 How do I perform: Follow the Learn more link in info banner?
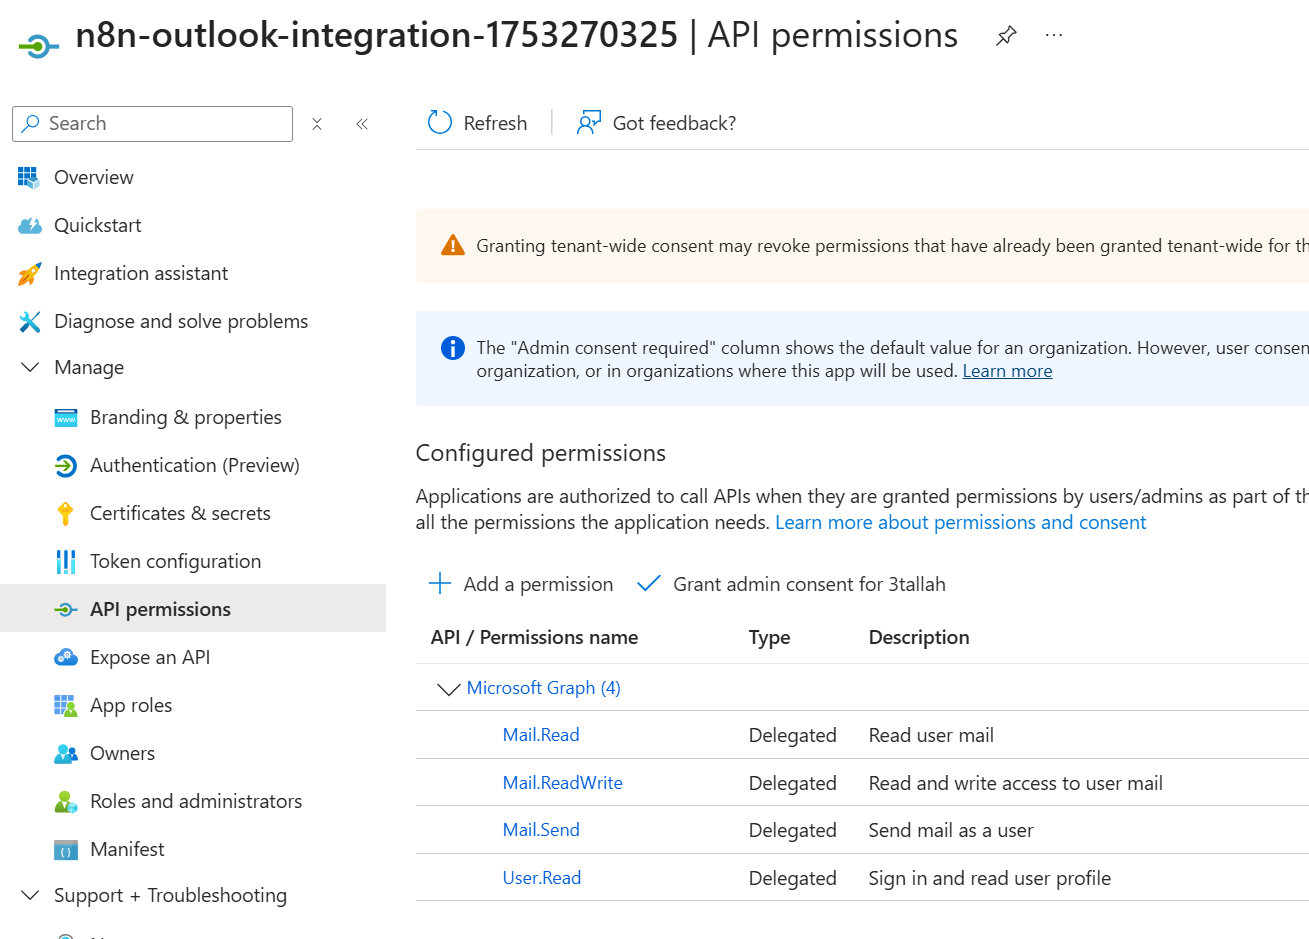(1007, 371)
